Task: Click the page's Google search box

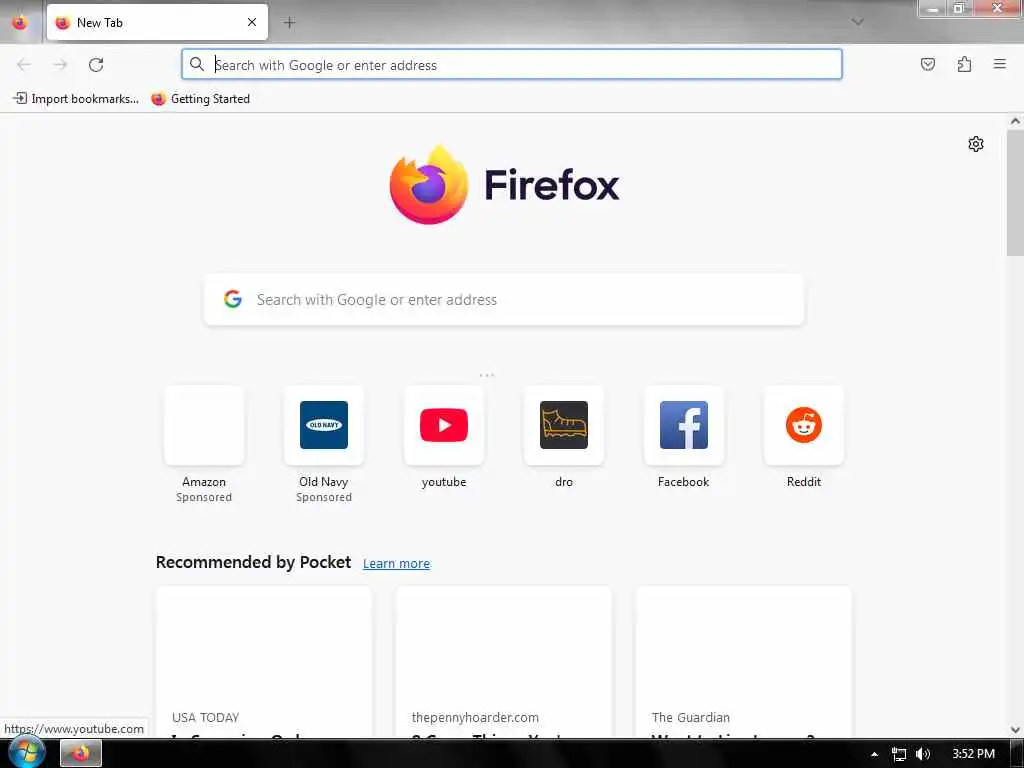Action: click(x=504, y=299)
